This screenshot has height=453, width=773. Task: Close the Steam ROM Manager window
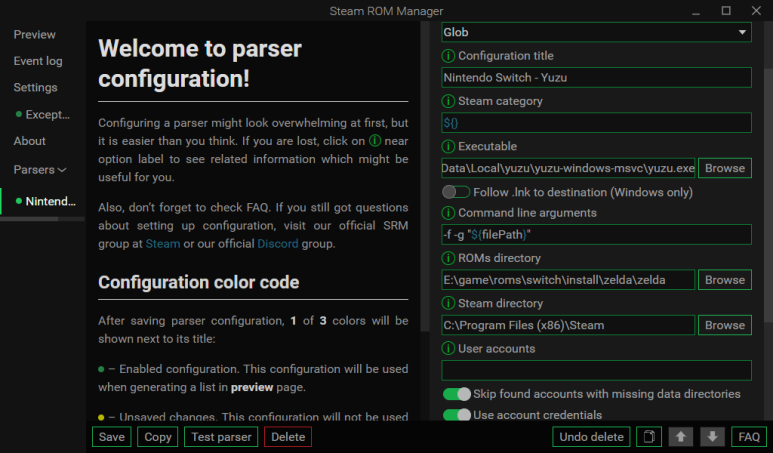tap(756, 11)
